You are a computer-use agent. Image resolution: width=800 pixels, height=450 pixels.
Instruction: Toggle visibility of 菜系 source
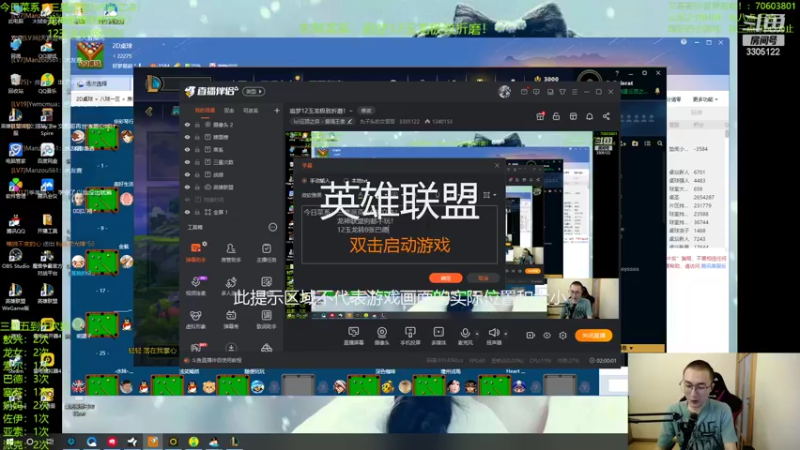[187, 149]
